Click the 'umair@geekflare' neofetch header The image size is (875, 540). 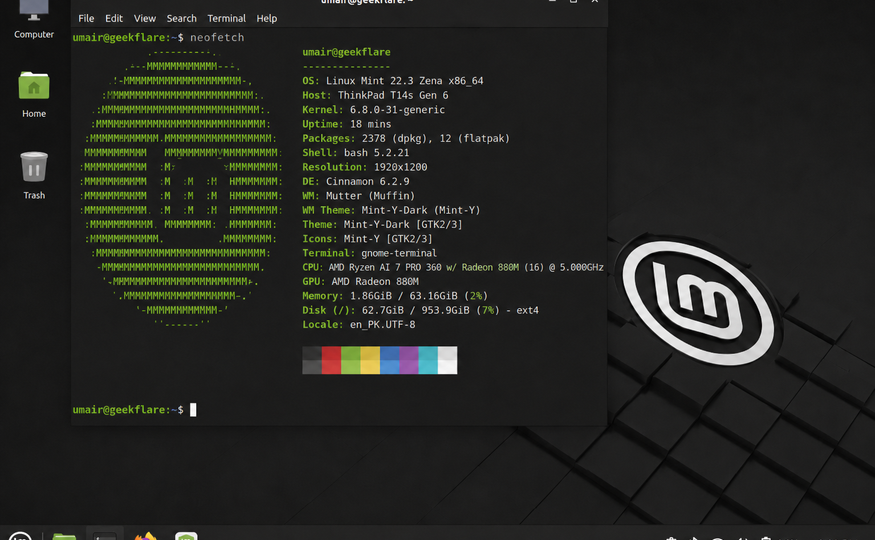pos(347,52)
